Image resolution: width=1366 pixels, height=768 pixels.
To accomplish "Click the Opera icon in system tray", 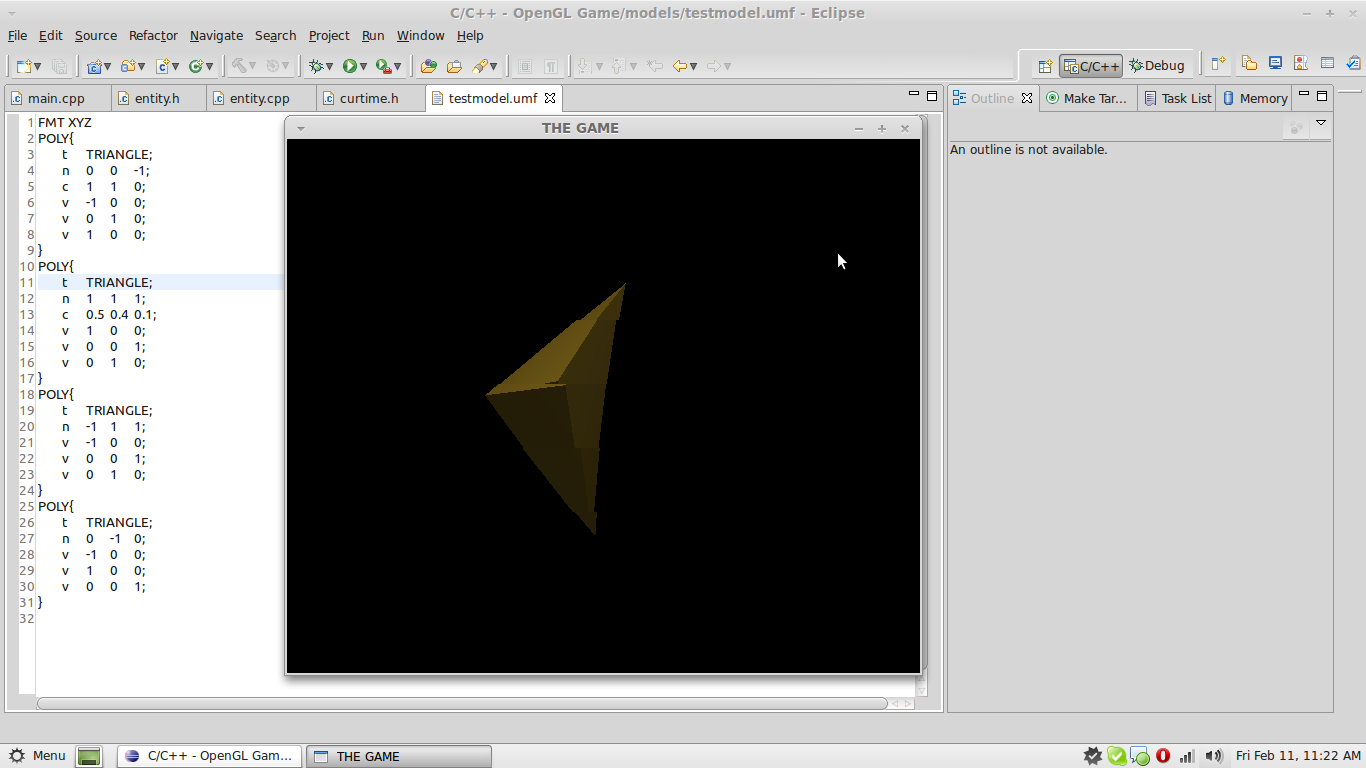I will [x=1163, y=756].
